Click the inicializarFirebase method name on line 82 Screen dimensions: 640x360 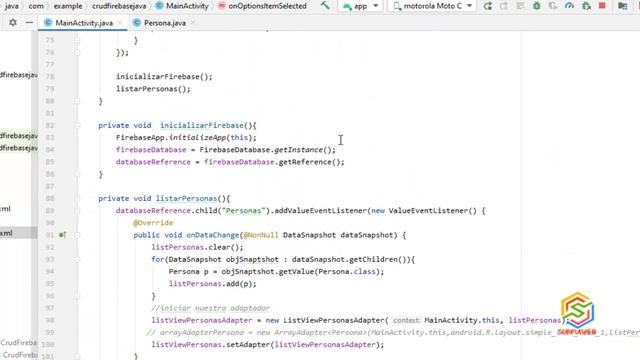(x=202, y=125)
